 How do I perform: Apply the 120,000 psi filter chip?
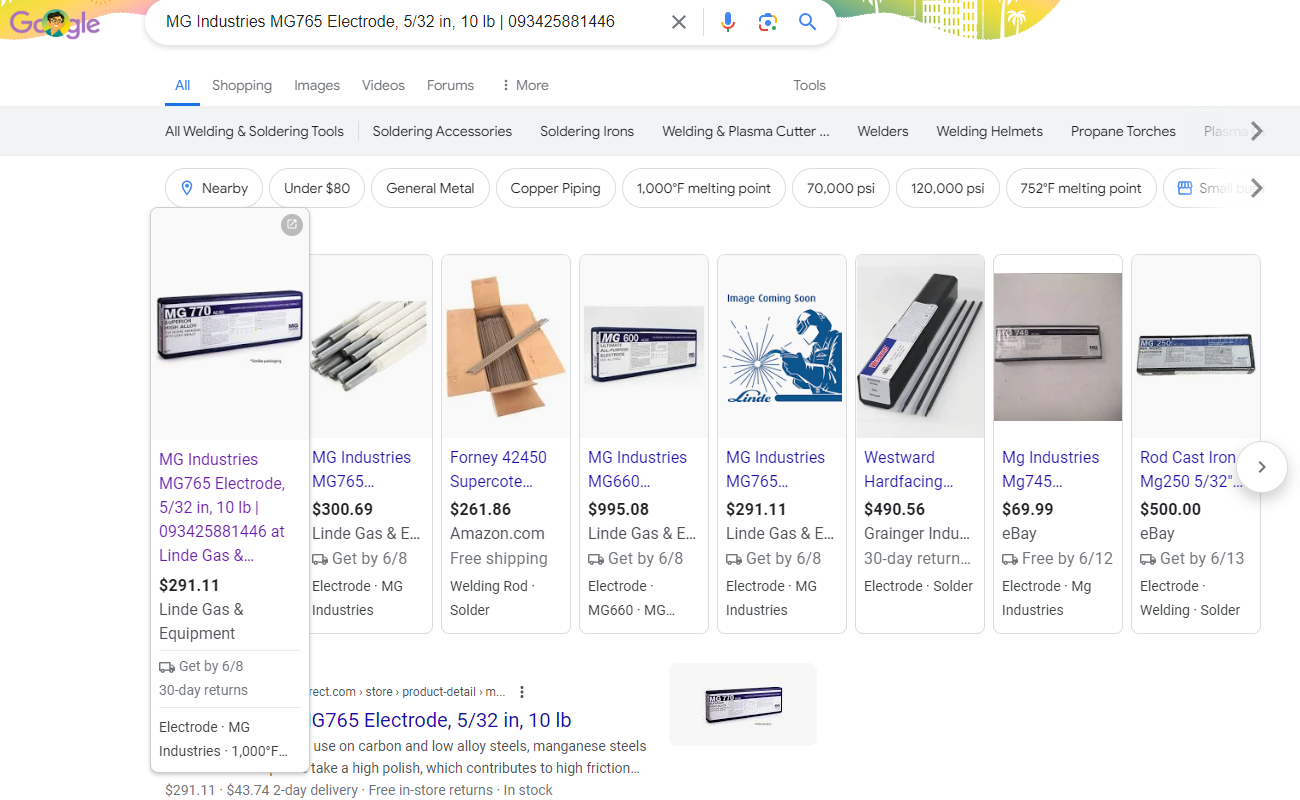[x=948, y=188]
